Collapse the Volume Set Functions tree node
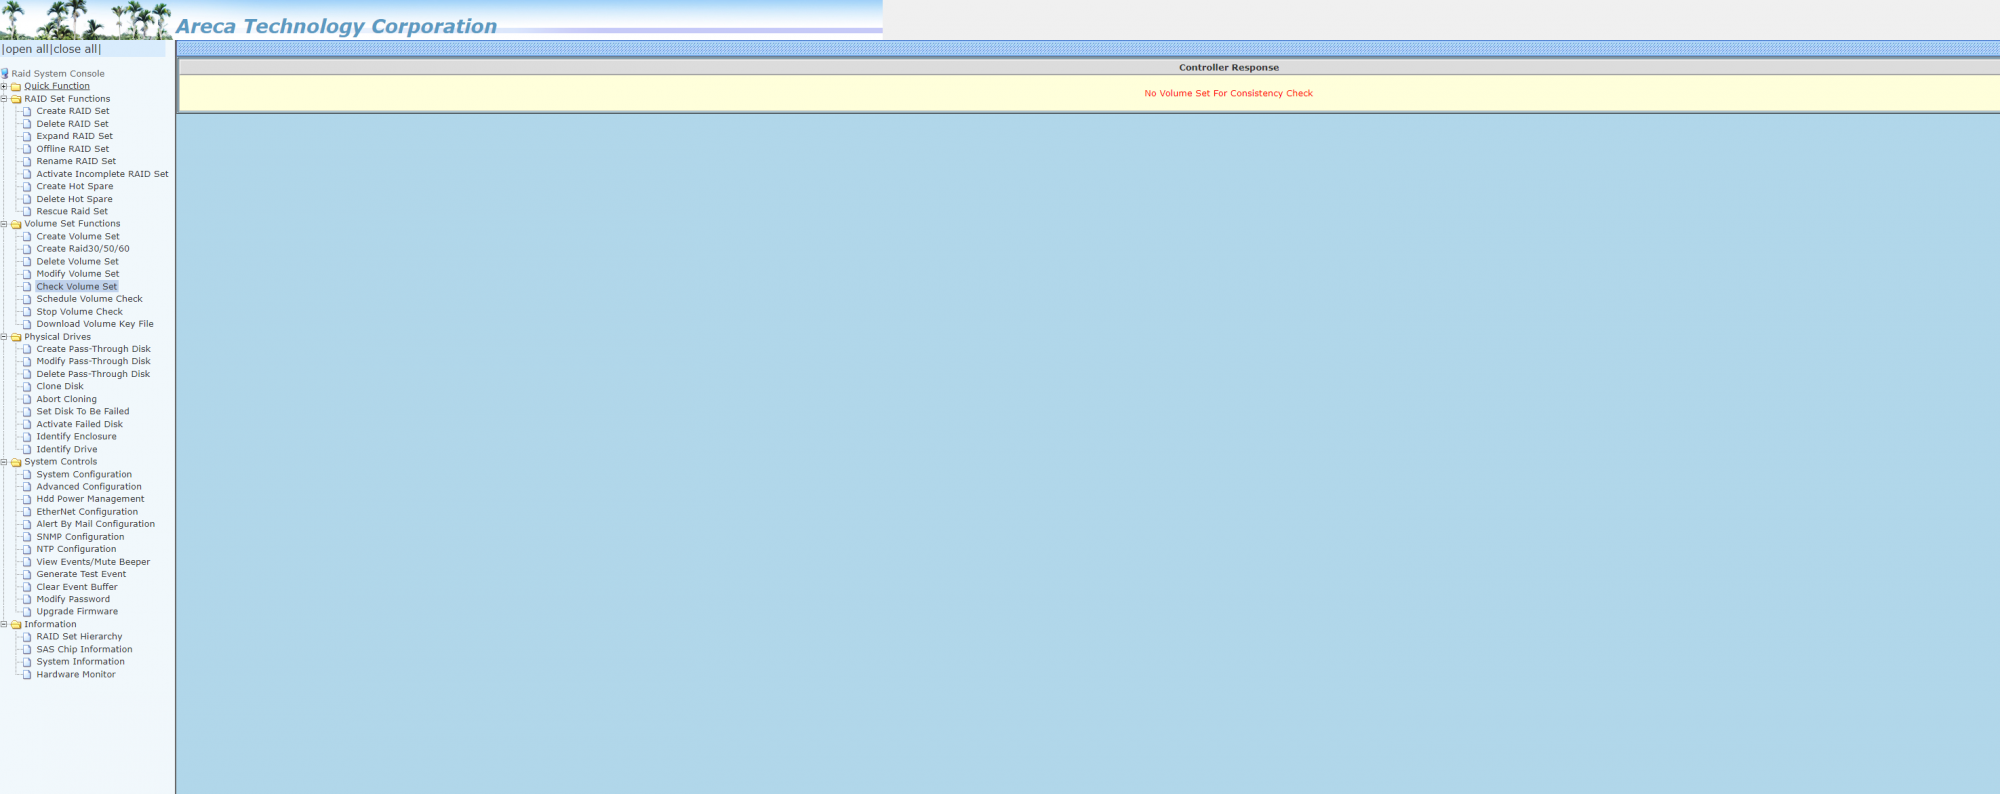The height and width of the screenshot is (794, 2000). [x=4, y=224]
